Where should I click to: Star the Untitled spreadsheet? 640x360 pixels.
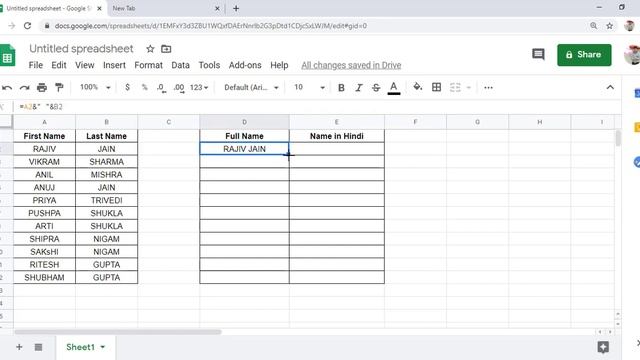[150, 49]
